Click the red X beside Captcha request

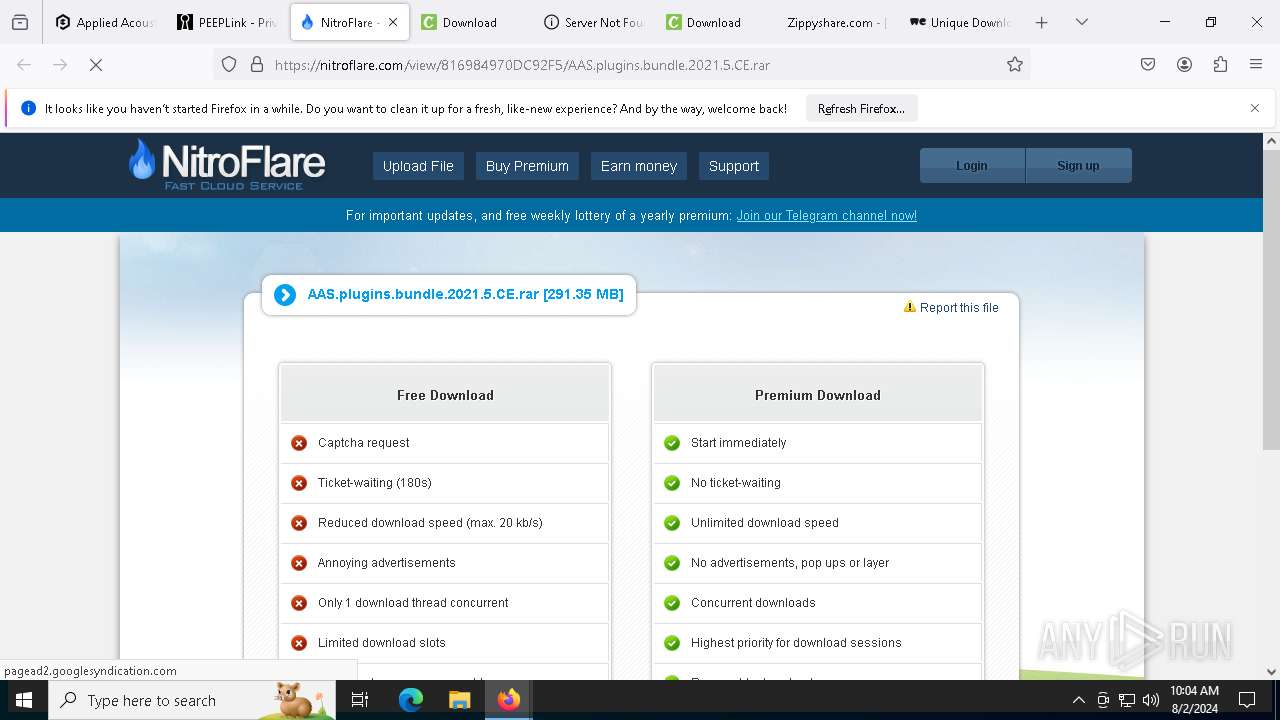(x=299, y=443)
